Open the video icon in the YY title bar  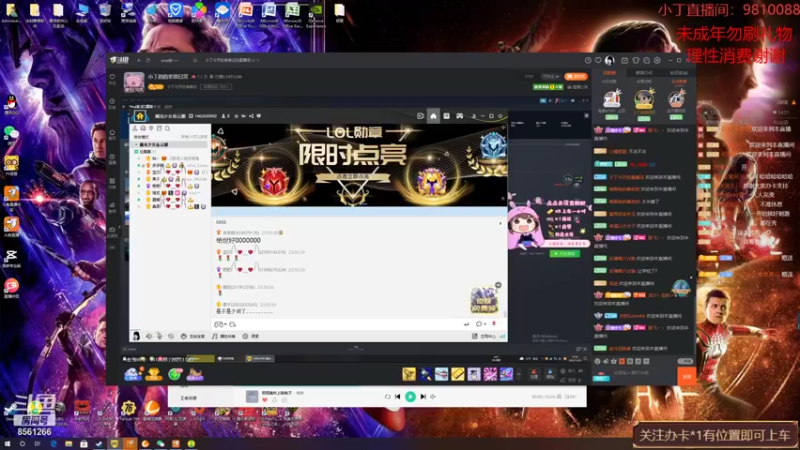pos(420,116)
